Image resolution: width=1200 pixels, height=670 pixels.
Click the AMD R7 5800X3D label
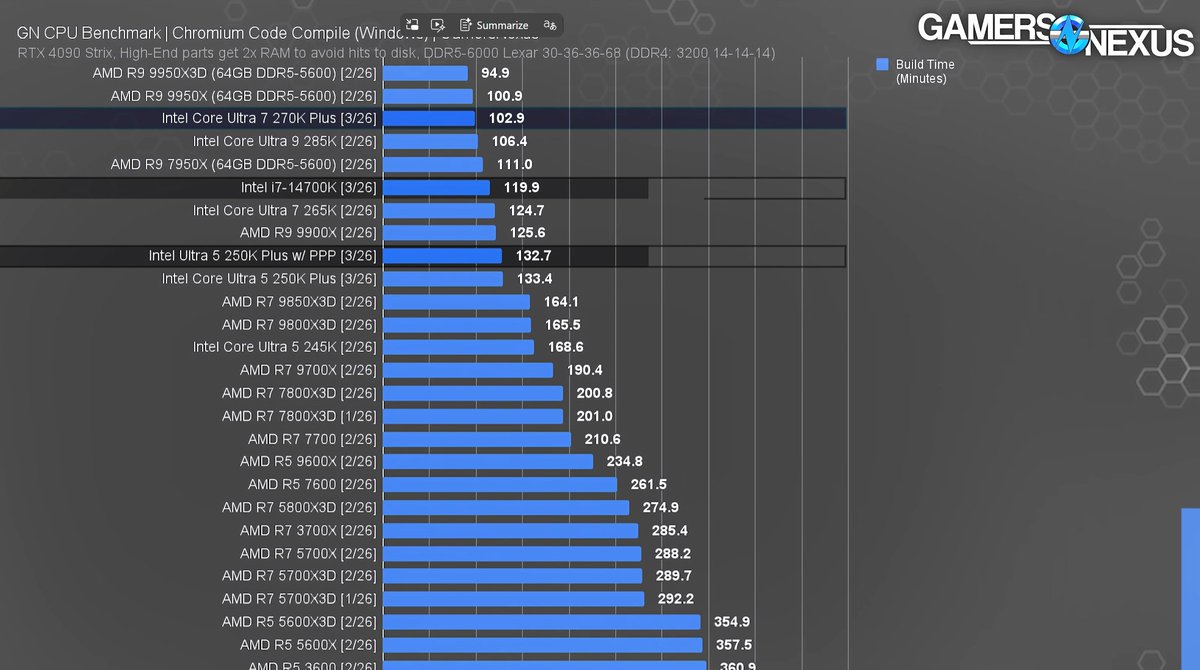pos(299,507)
